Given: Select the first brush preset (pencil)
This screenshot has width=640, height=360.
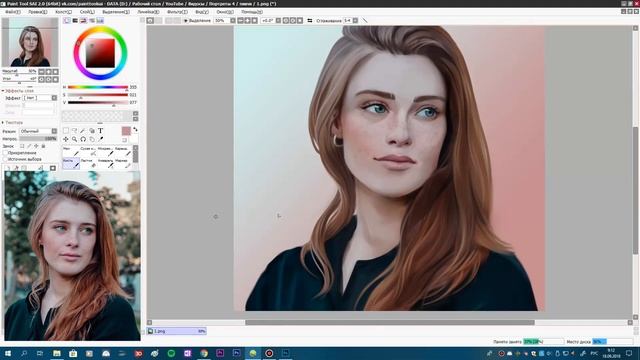Looking at the screenshot, I should click(71, 151).
